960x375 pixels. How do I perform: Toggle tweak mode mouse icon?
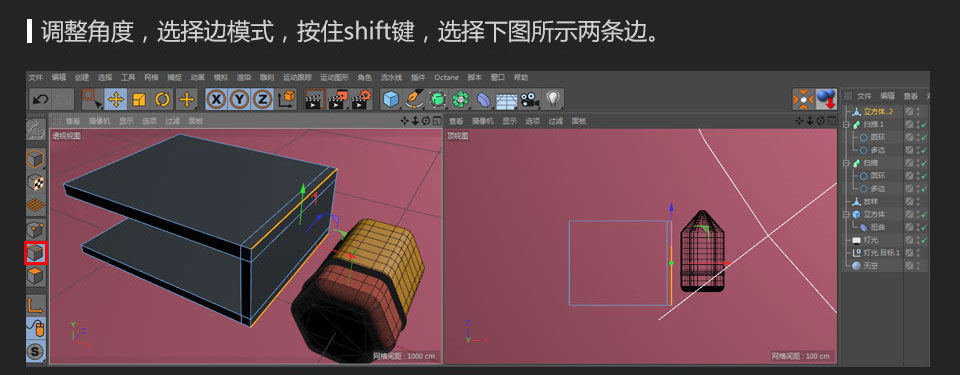point(36,328)
